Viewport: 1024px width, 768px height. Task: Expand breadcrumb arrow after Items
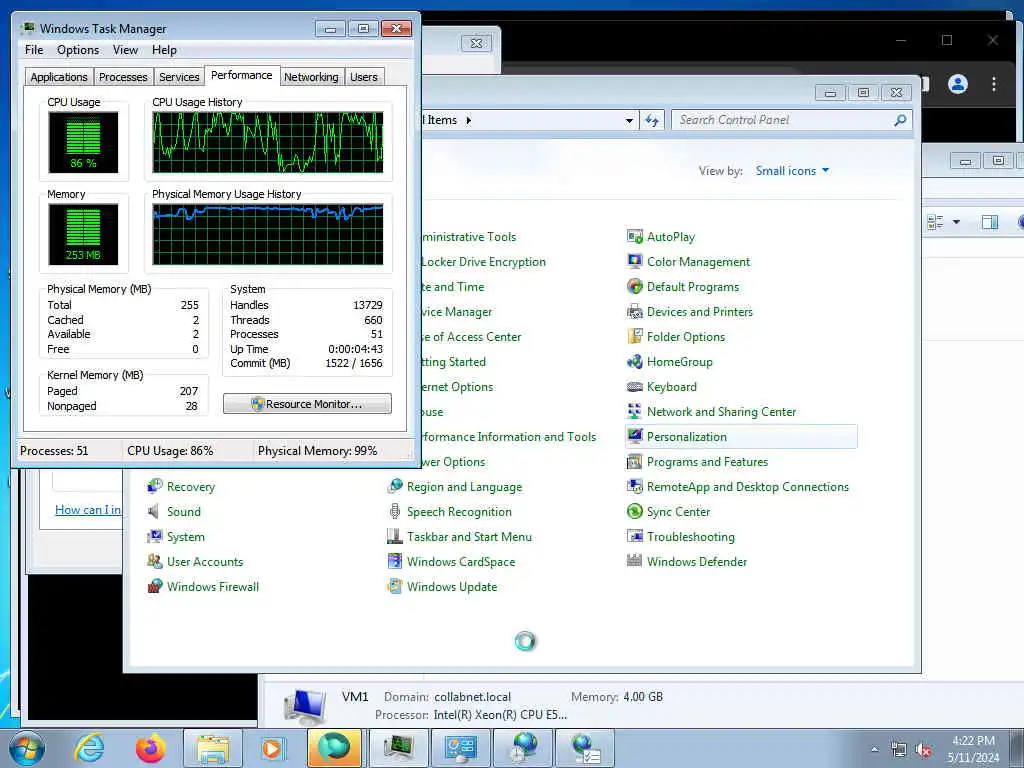click(x=468, y=120)
